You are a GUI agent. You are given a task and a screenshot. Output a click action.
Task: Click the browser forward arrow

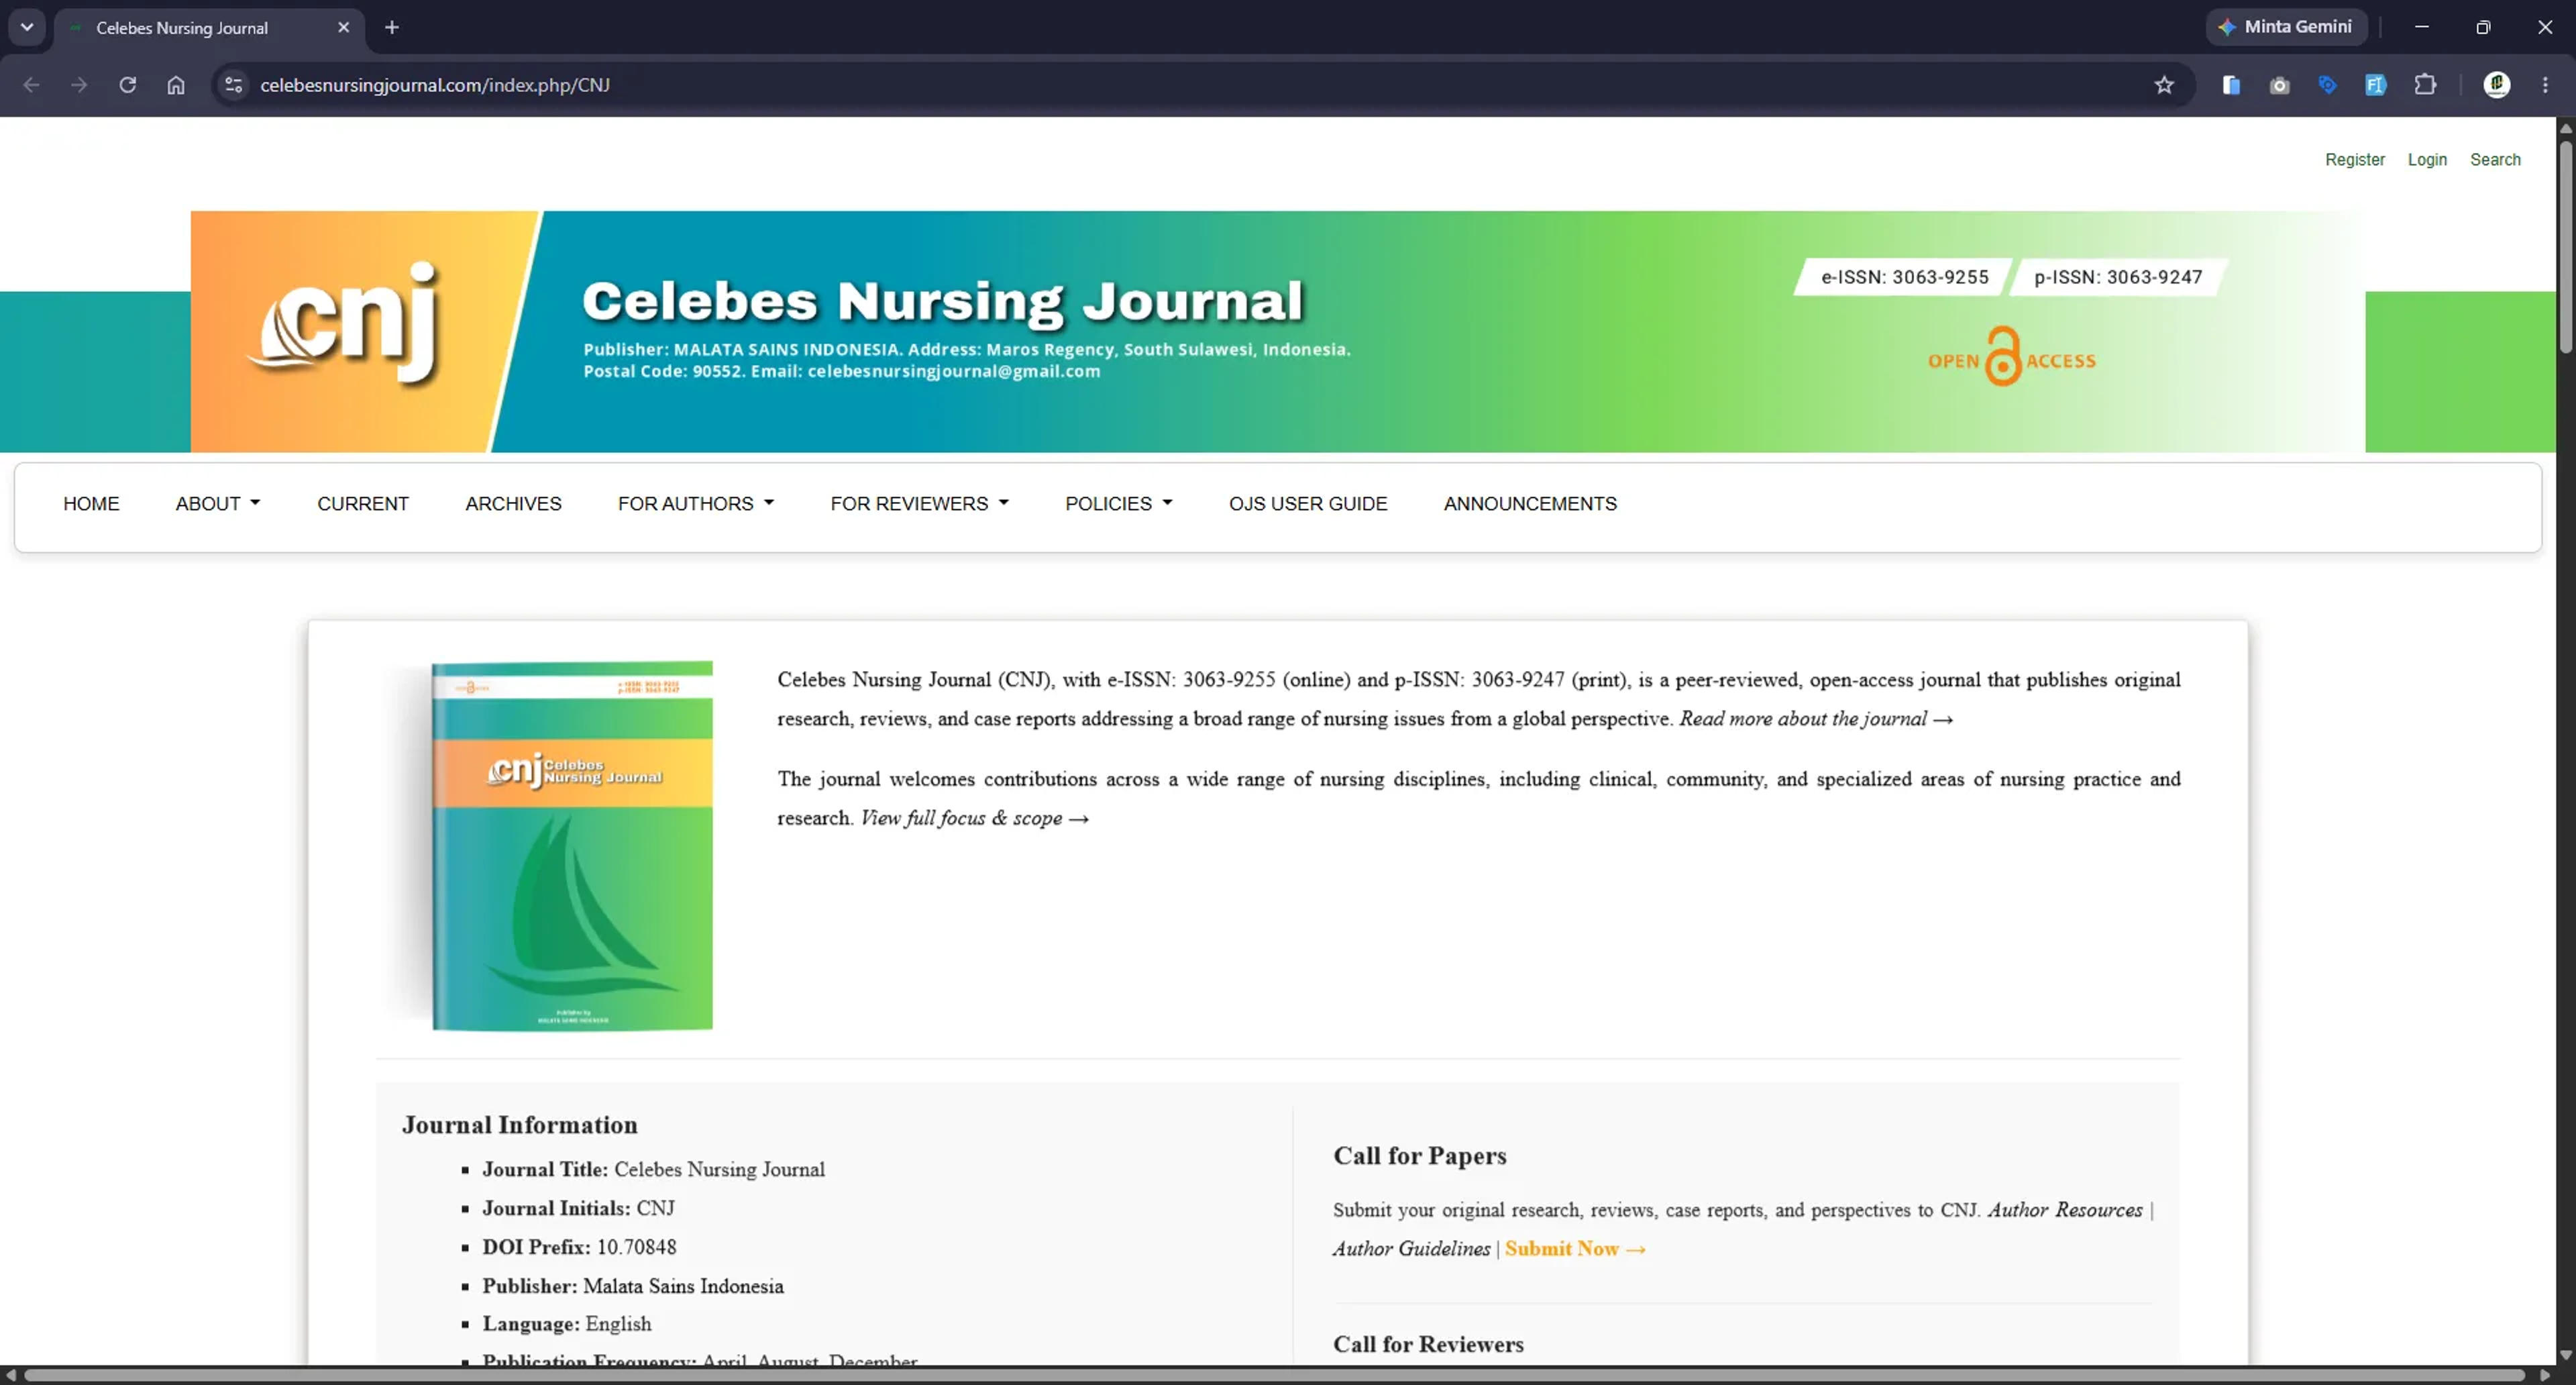79,85
